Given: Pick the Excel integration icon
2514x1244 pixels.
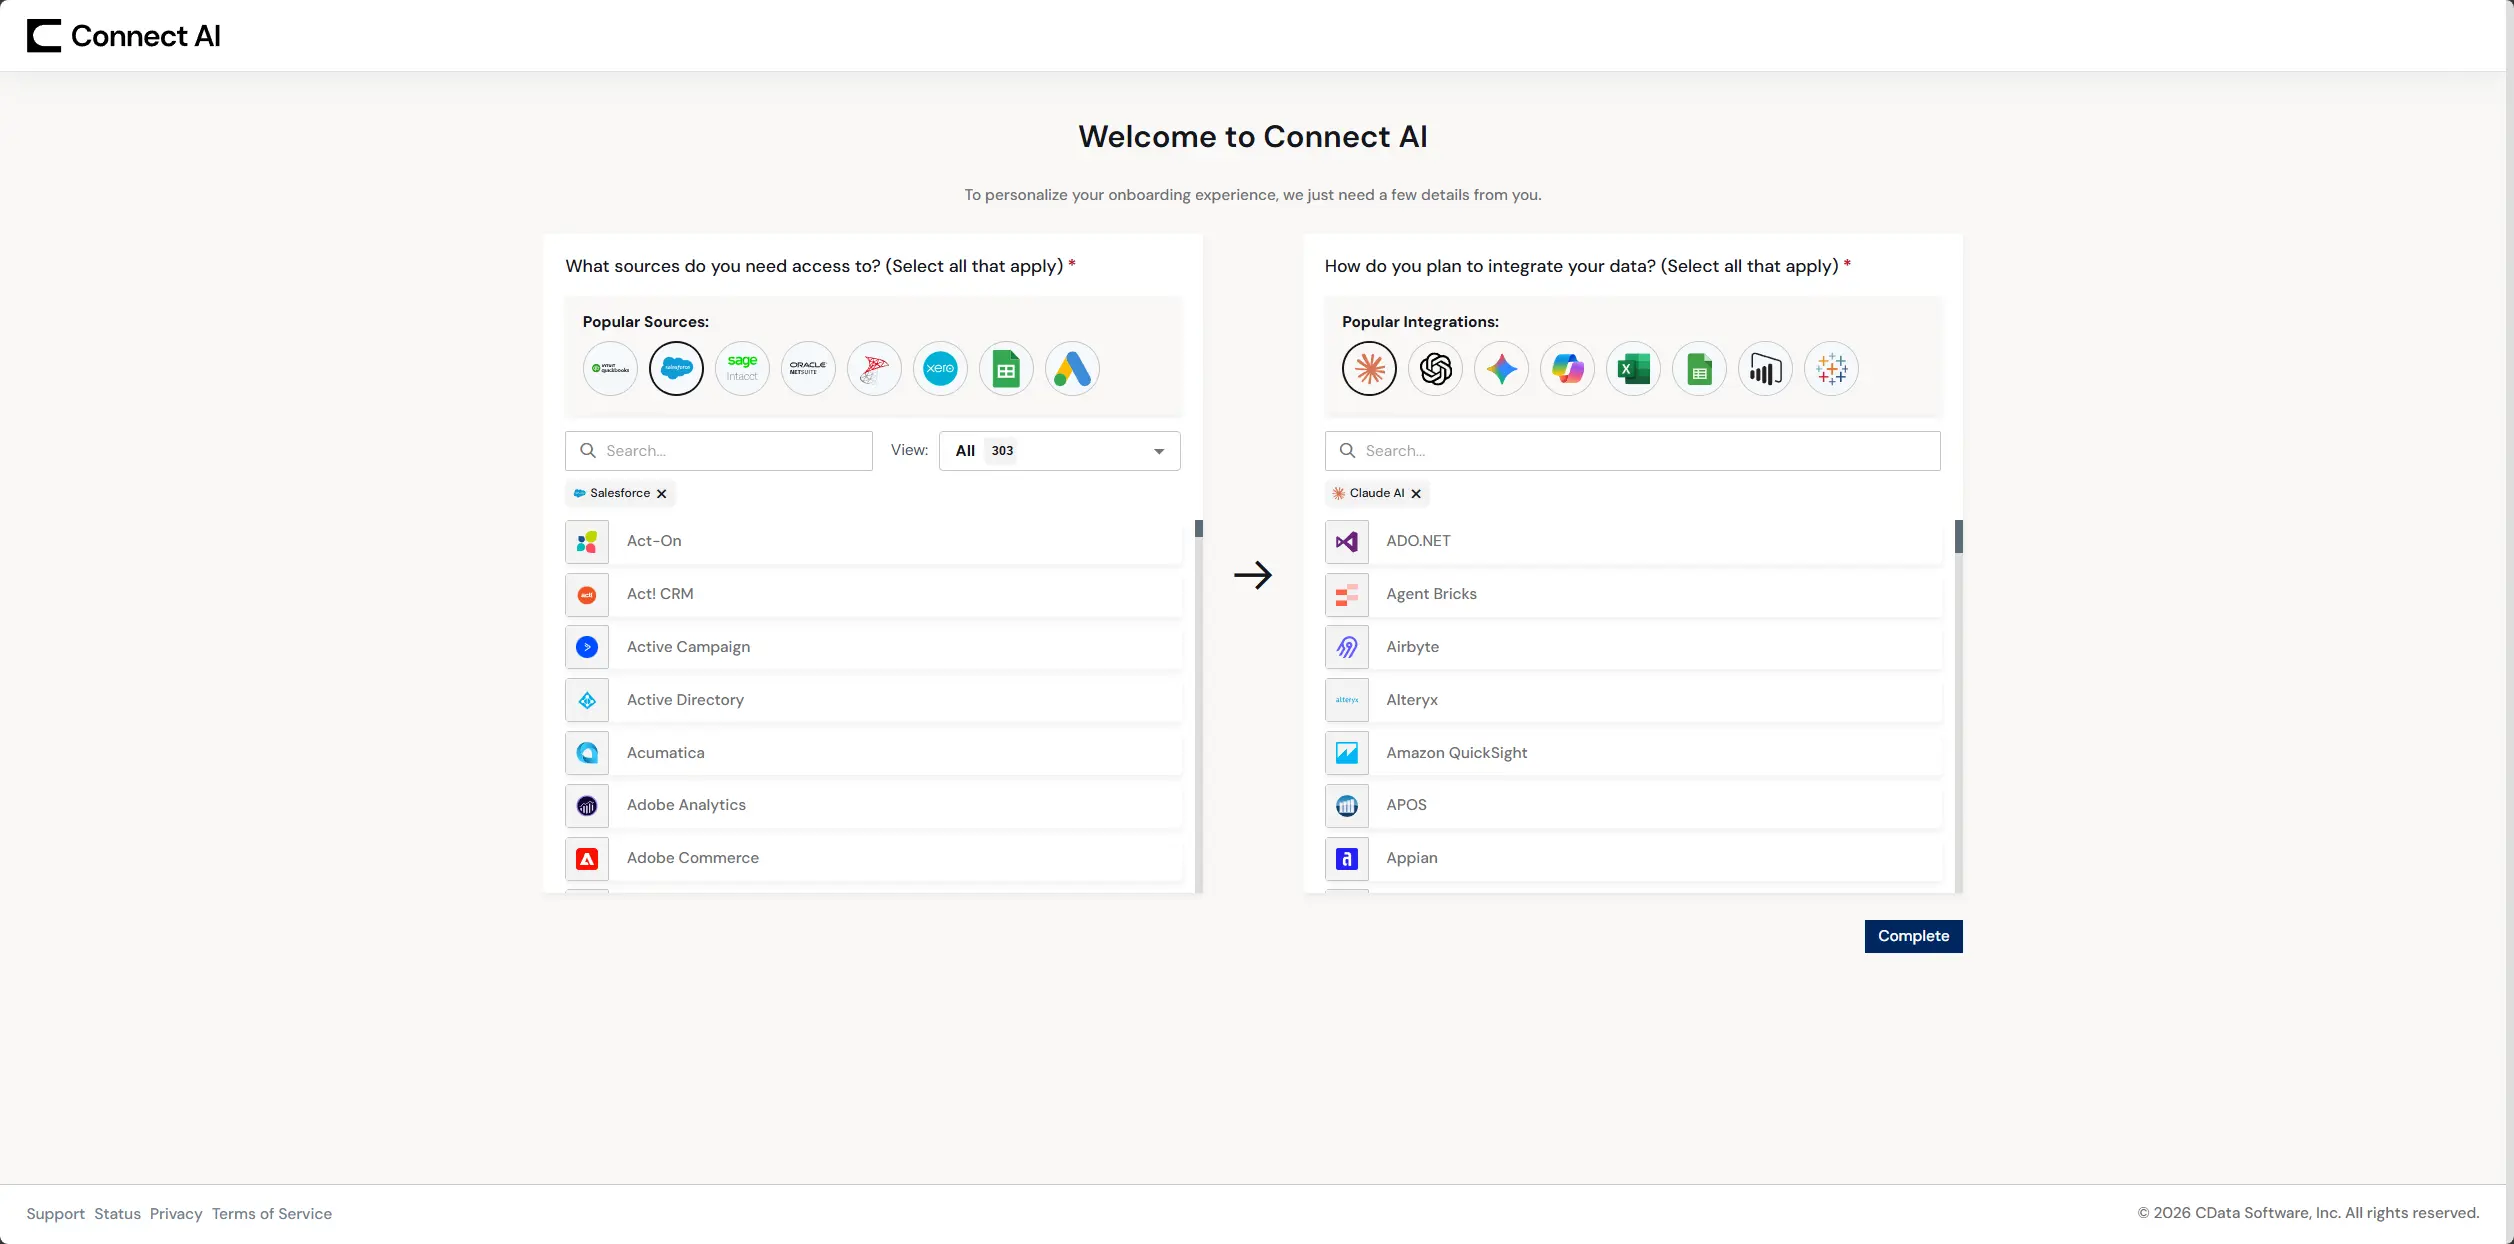Looking at the screenshot, I should pyautogui.click(x=1633, y=369).
